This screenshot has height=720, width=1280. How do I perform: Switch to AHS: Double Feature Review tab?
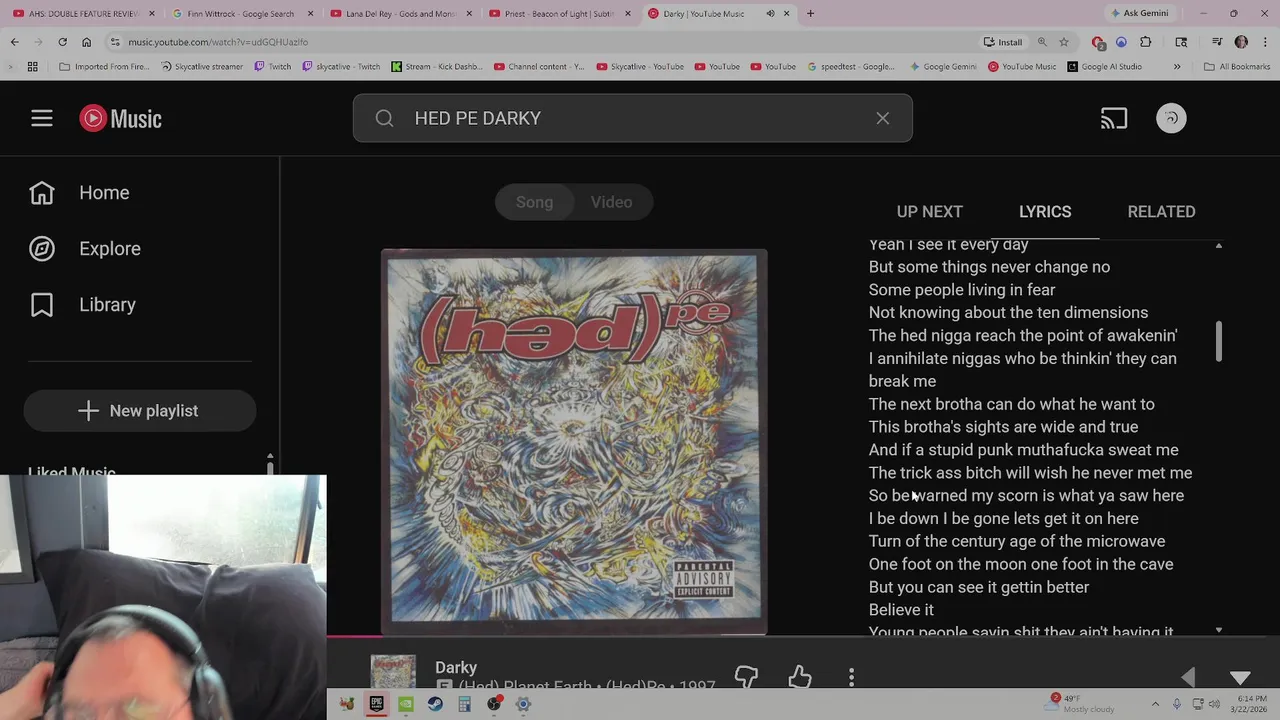[x=83, y=14]
